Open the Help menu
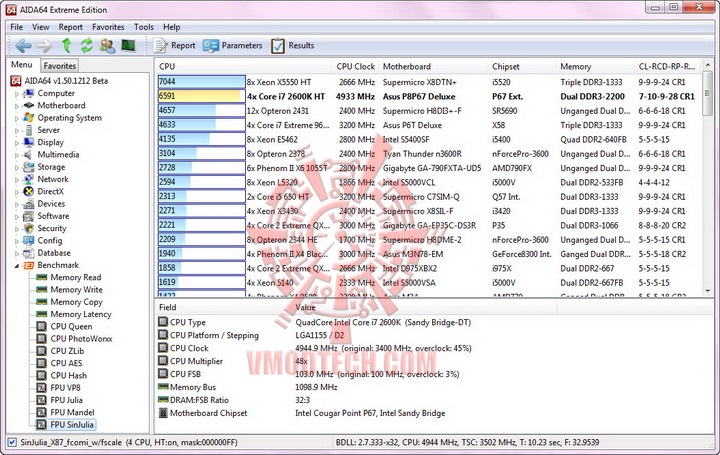 click(171, 27)
